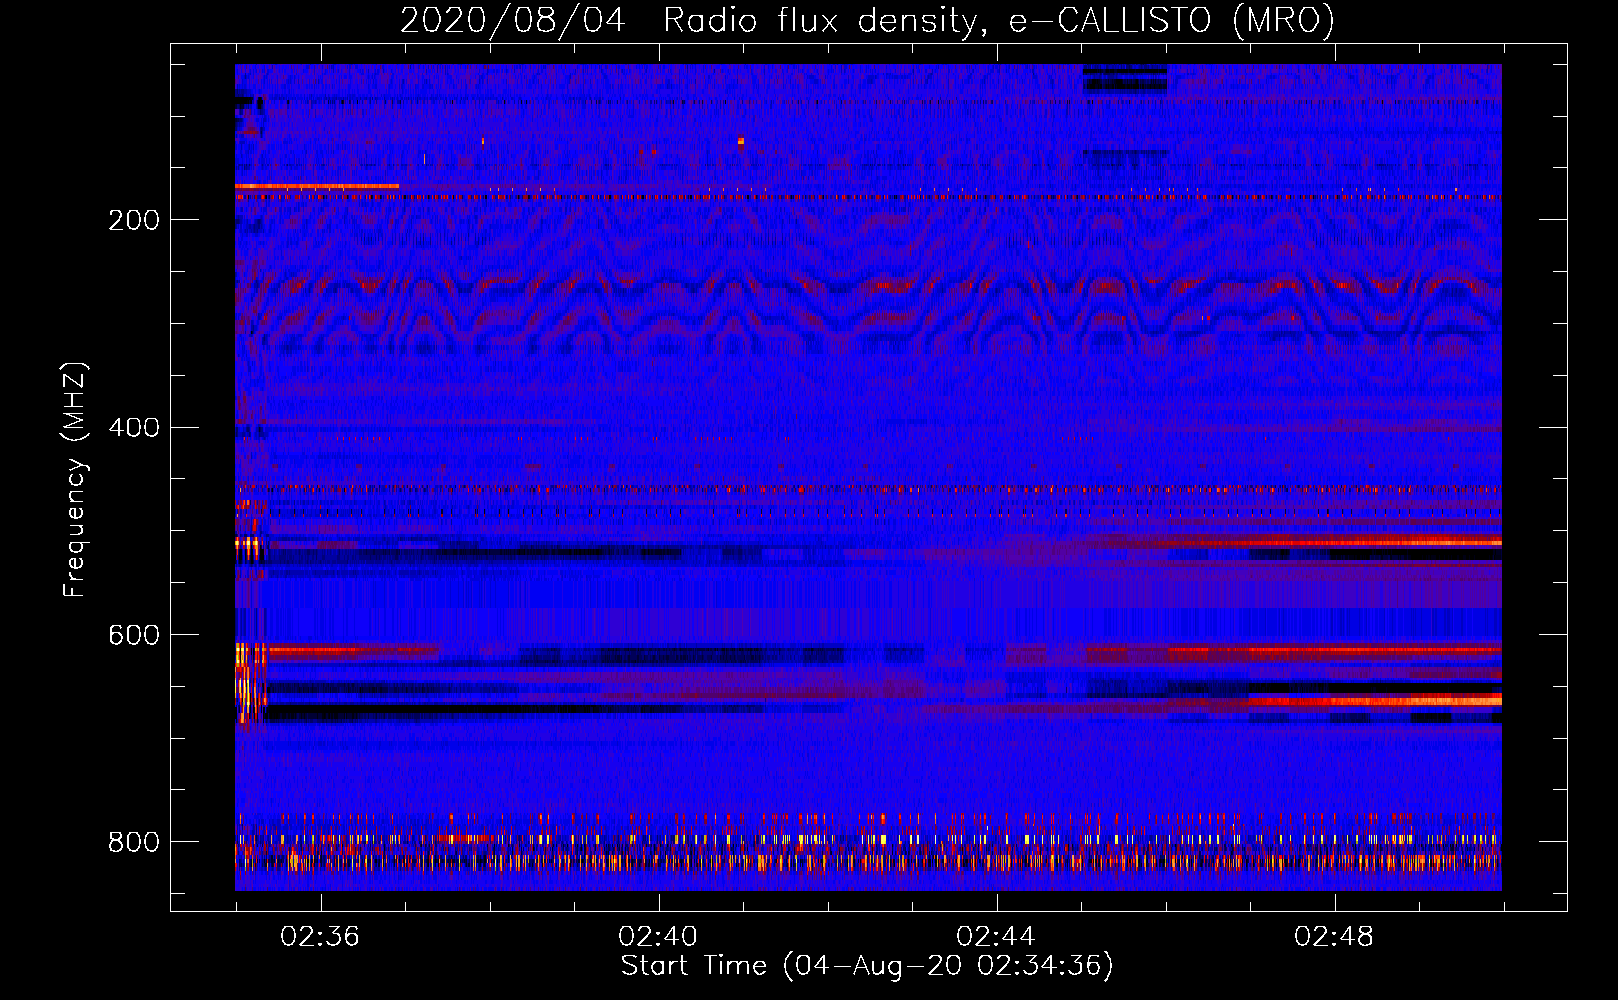This screenshot has width=1618, height=1000.
Task: Click the 'Frequency (MHZ)' y-axis label
Action: pyautogui.click(x=74, y=480)
